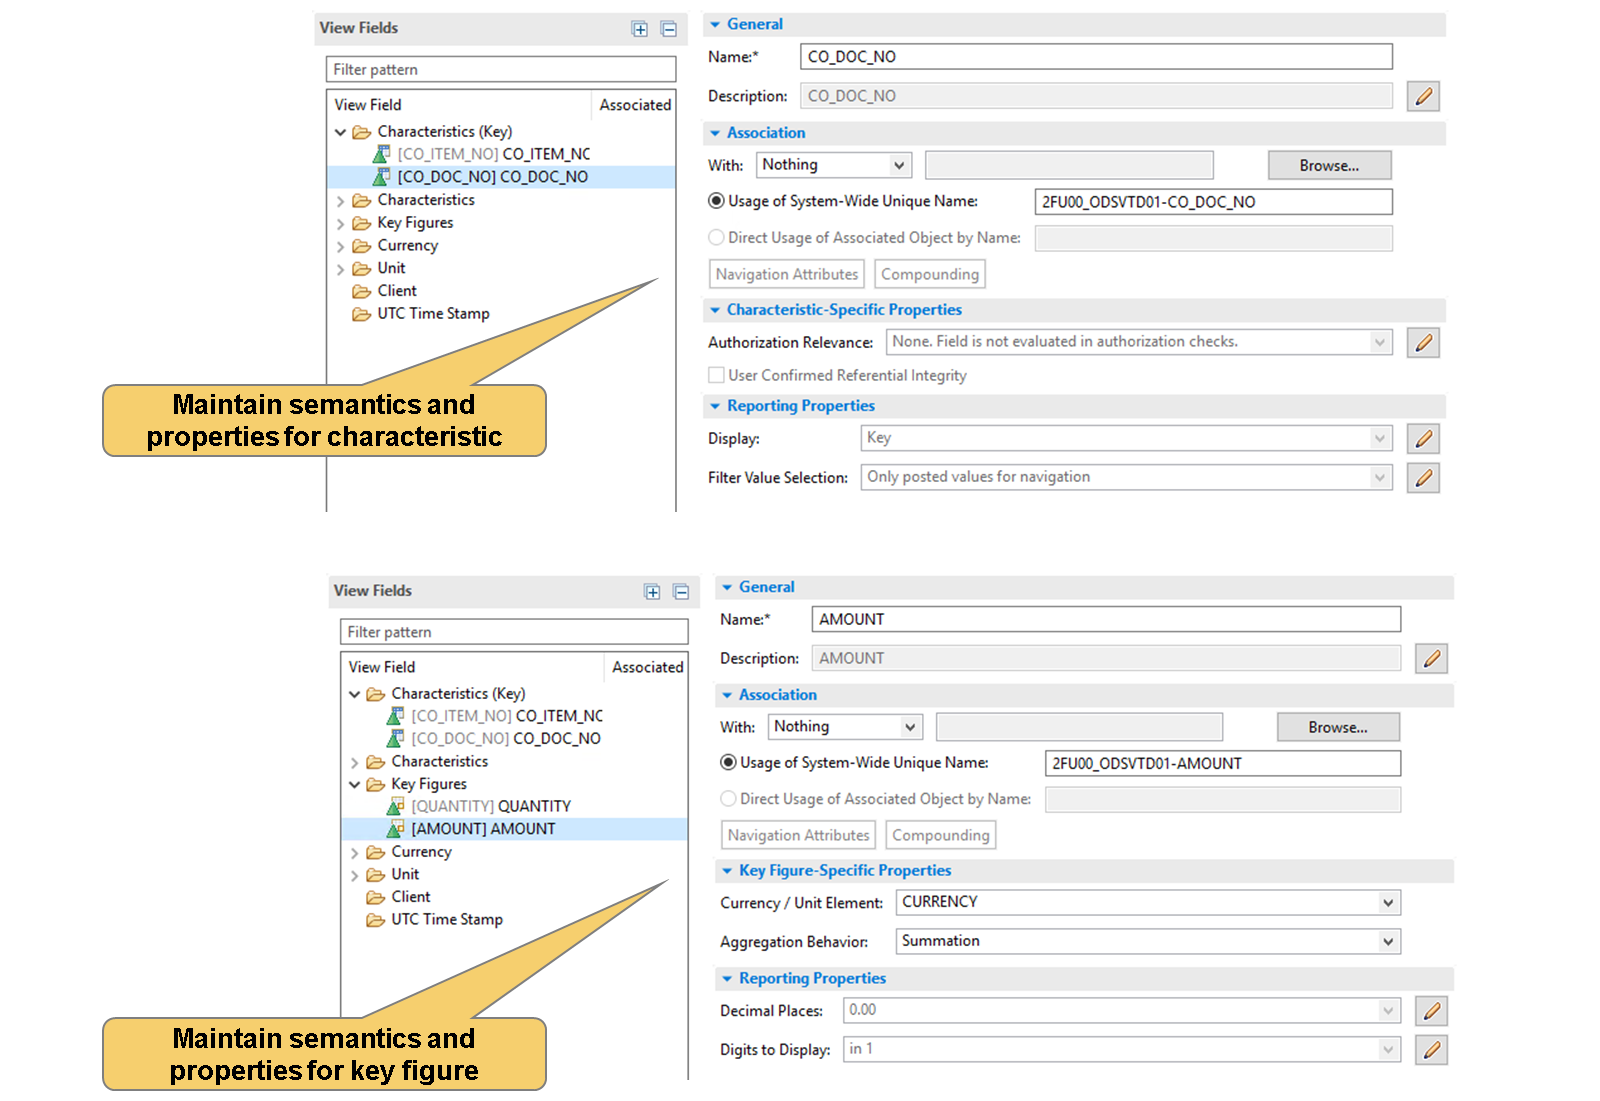Click expand all icon in upper View Fields panel
The height and width of the screenshot is (1101, 1600).
640,29
